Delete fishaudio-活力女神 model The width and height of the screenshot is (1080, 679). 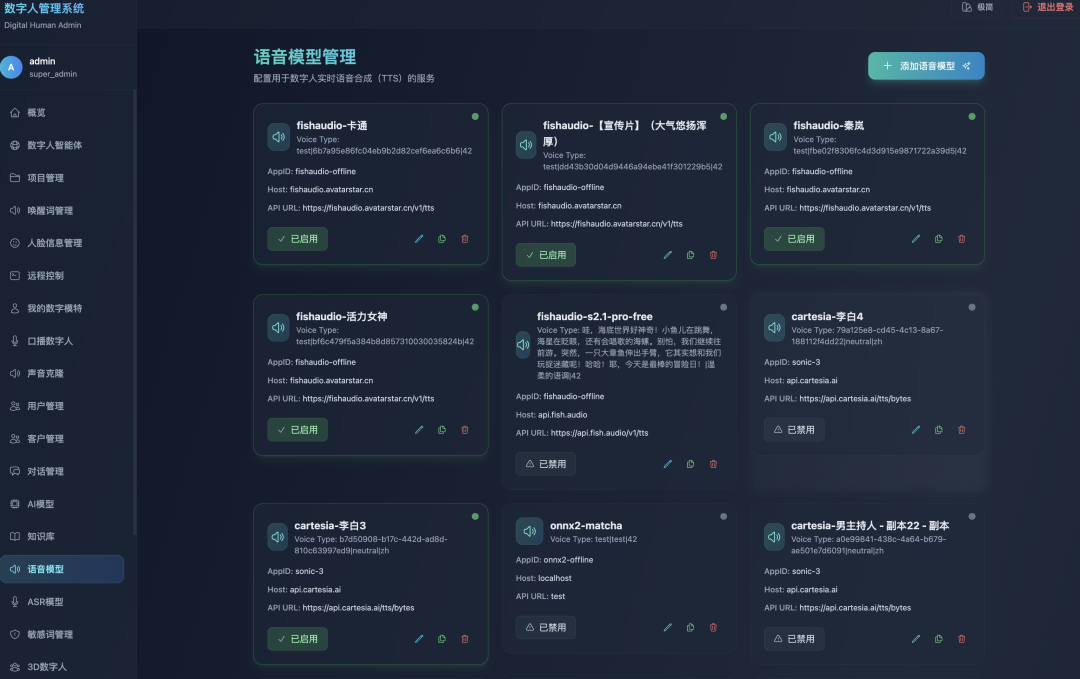tap(465, 430)
